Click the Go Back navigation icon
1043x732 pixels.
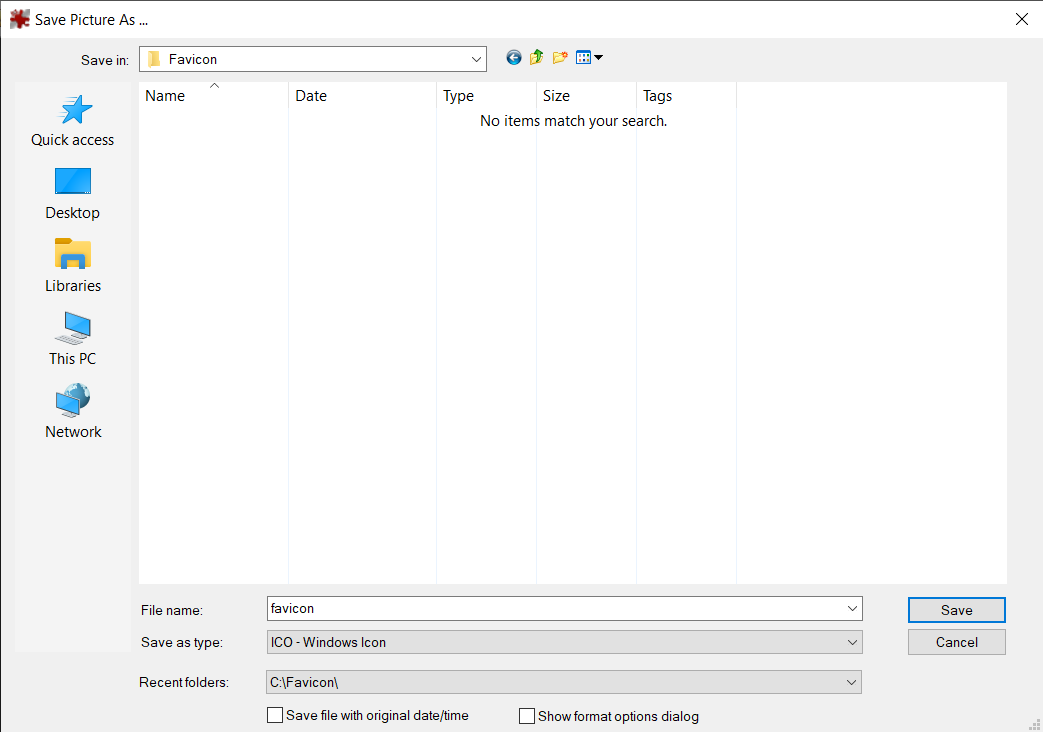click(x=513, y=57)
